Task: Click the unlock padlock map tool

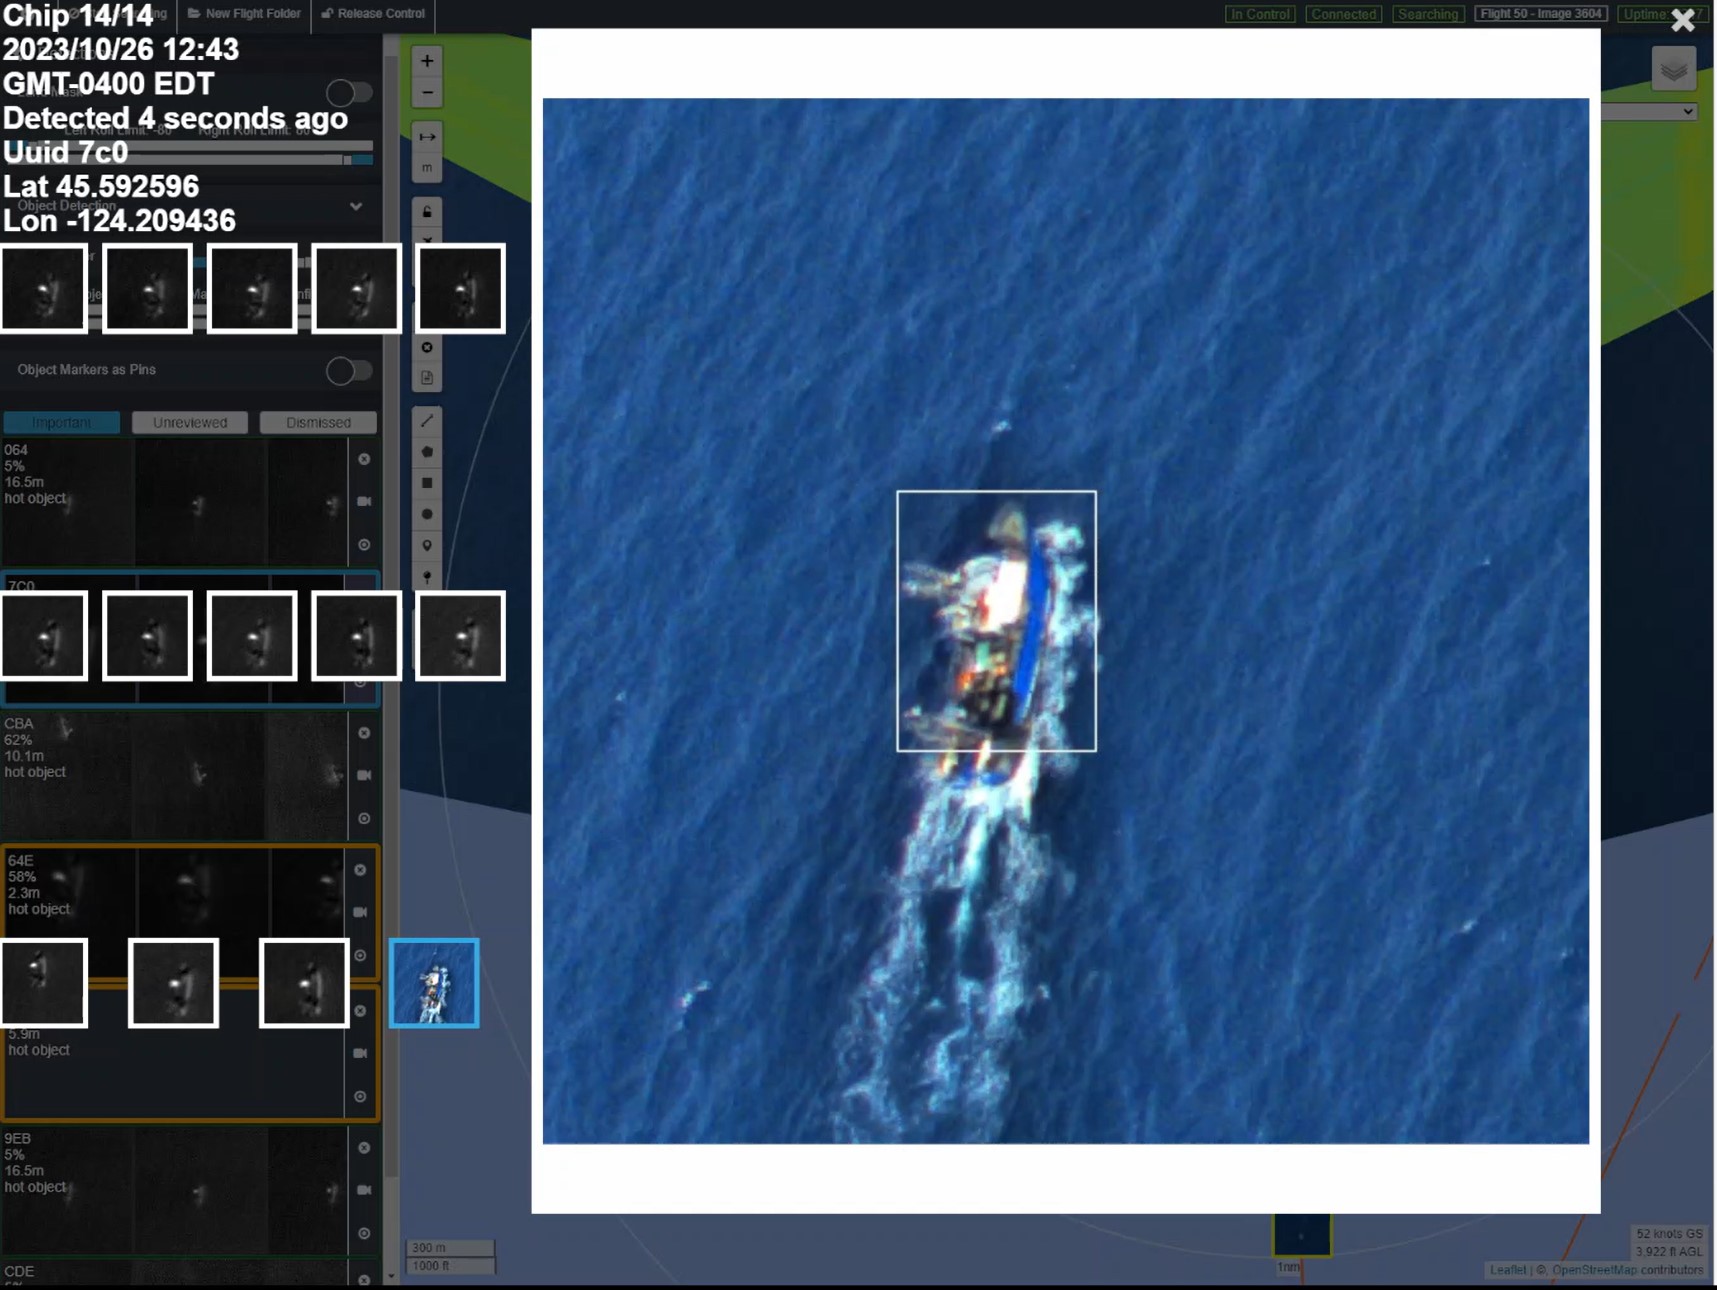Action: click(427, 212)
